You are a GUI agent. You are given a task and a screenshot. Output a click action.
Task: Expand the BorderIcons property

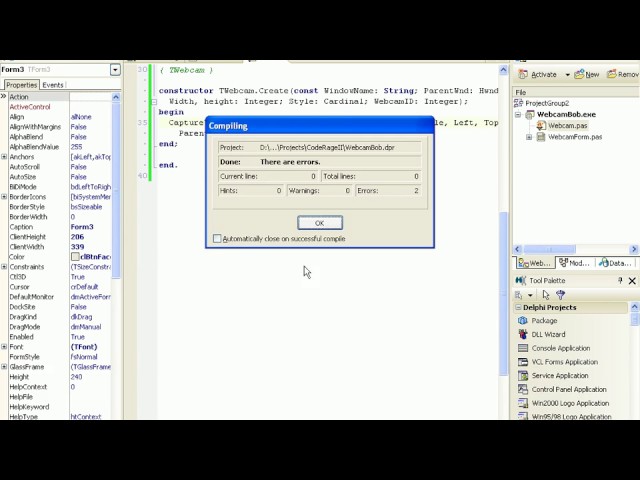coord(4,197)
